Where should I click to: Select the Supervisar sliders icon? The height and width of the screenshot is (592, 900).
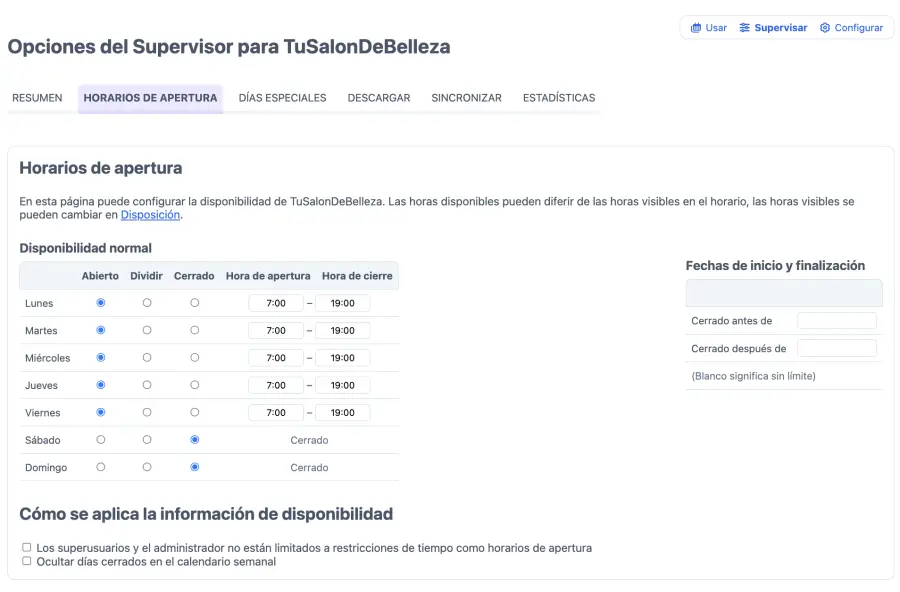click(x=746, y=27)
